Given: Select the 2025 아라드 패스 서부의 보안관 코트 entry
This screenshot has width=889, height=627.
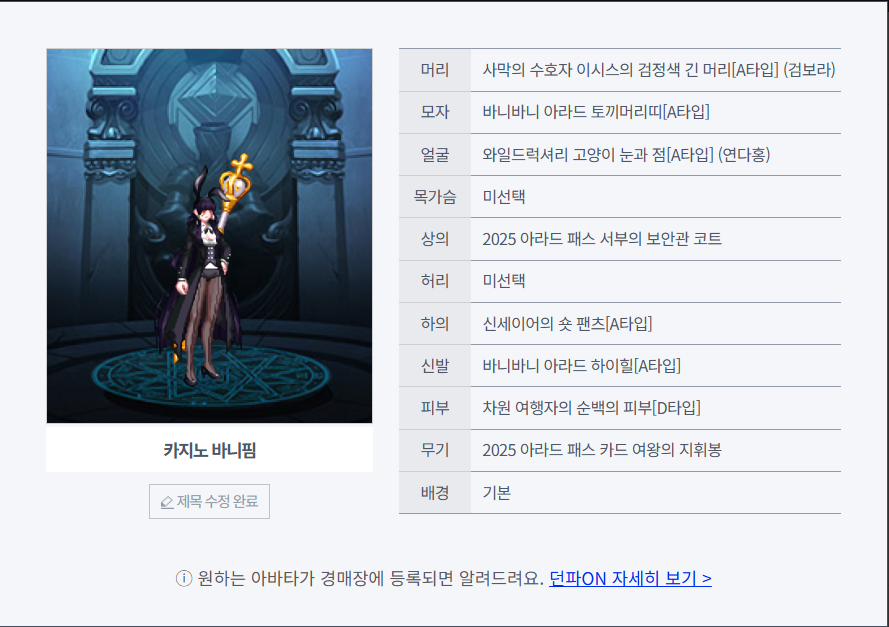Looking at the screenshot, I should tap(602, 239).
